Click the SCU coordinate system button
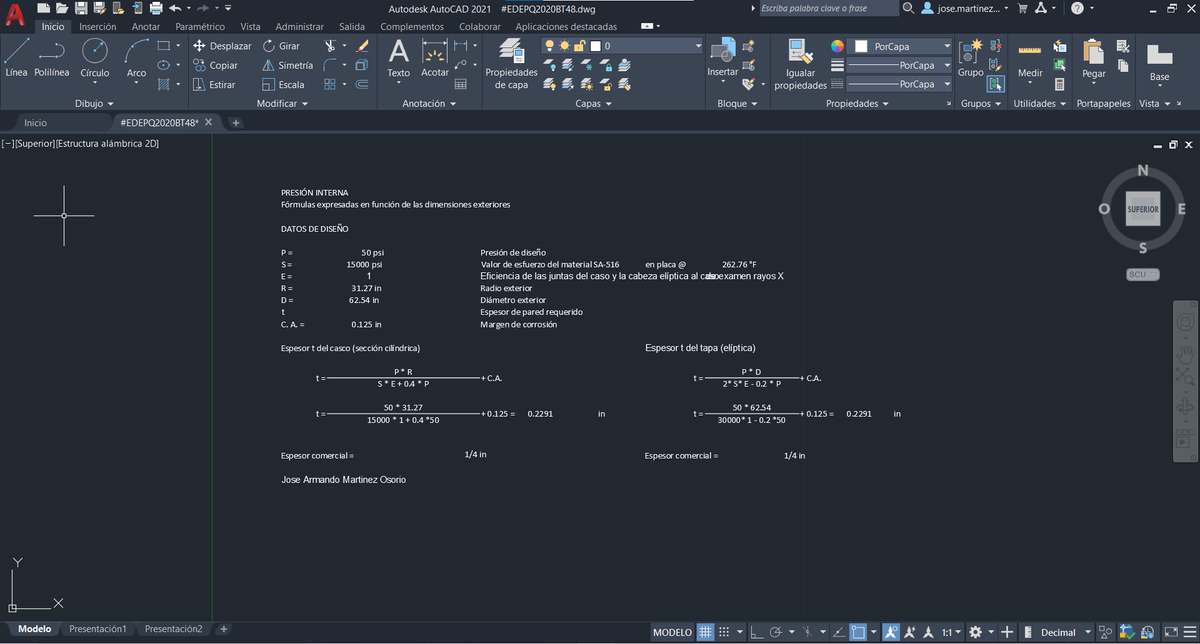The width and height of the screenshot is (1200, 644). point(1142,274)
